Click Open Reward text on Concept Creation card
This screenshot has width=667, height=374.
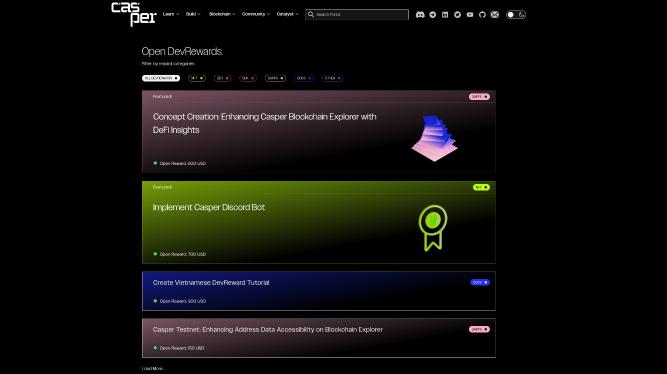[x=182, y=163]
